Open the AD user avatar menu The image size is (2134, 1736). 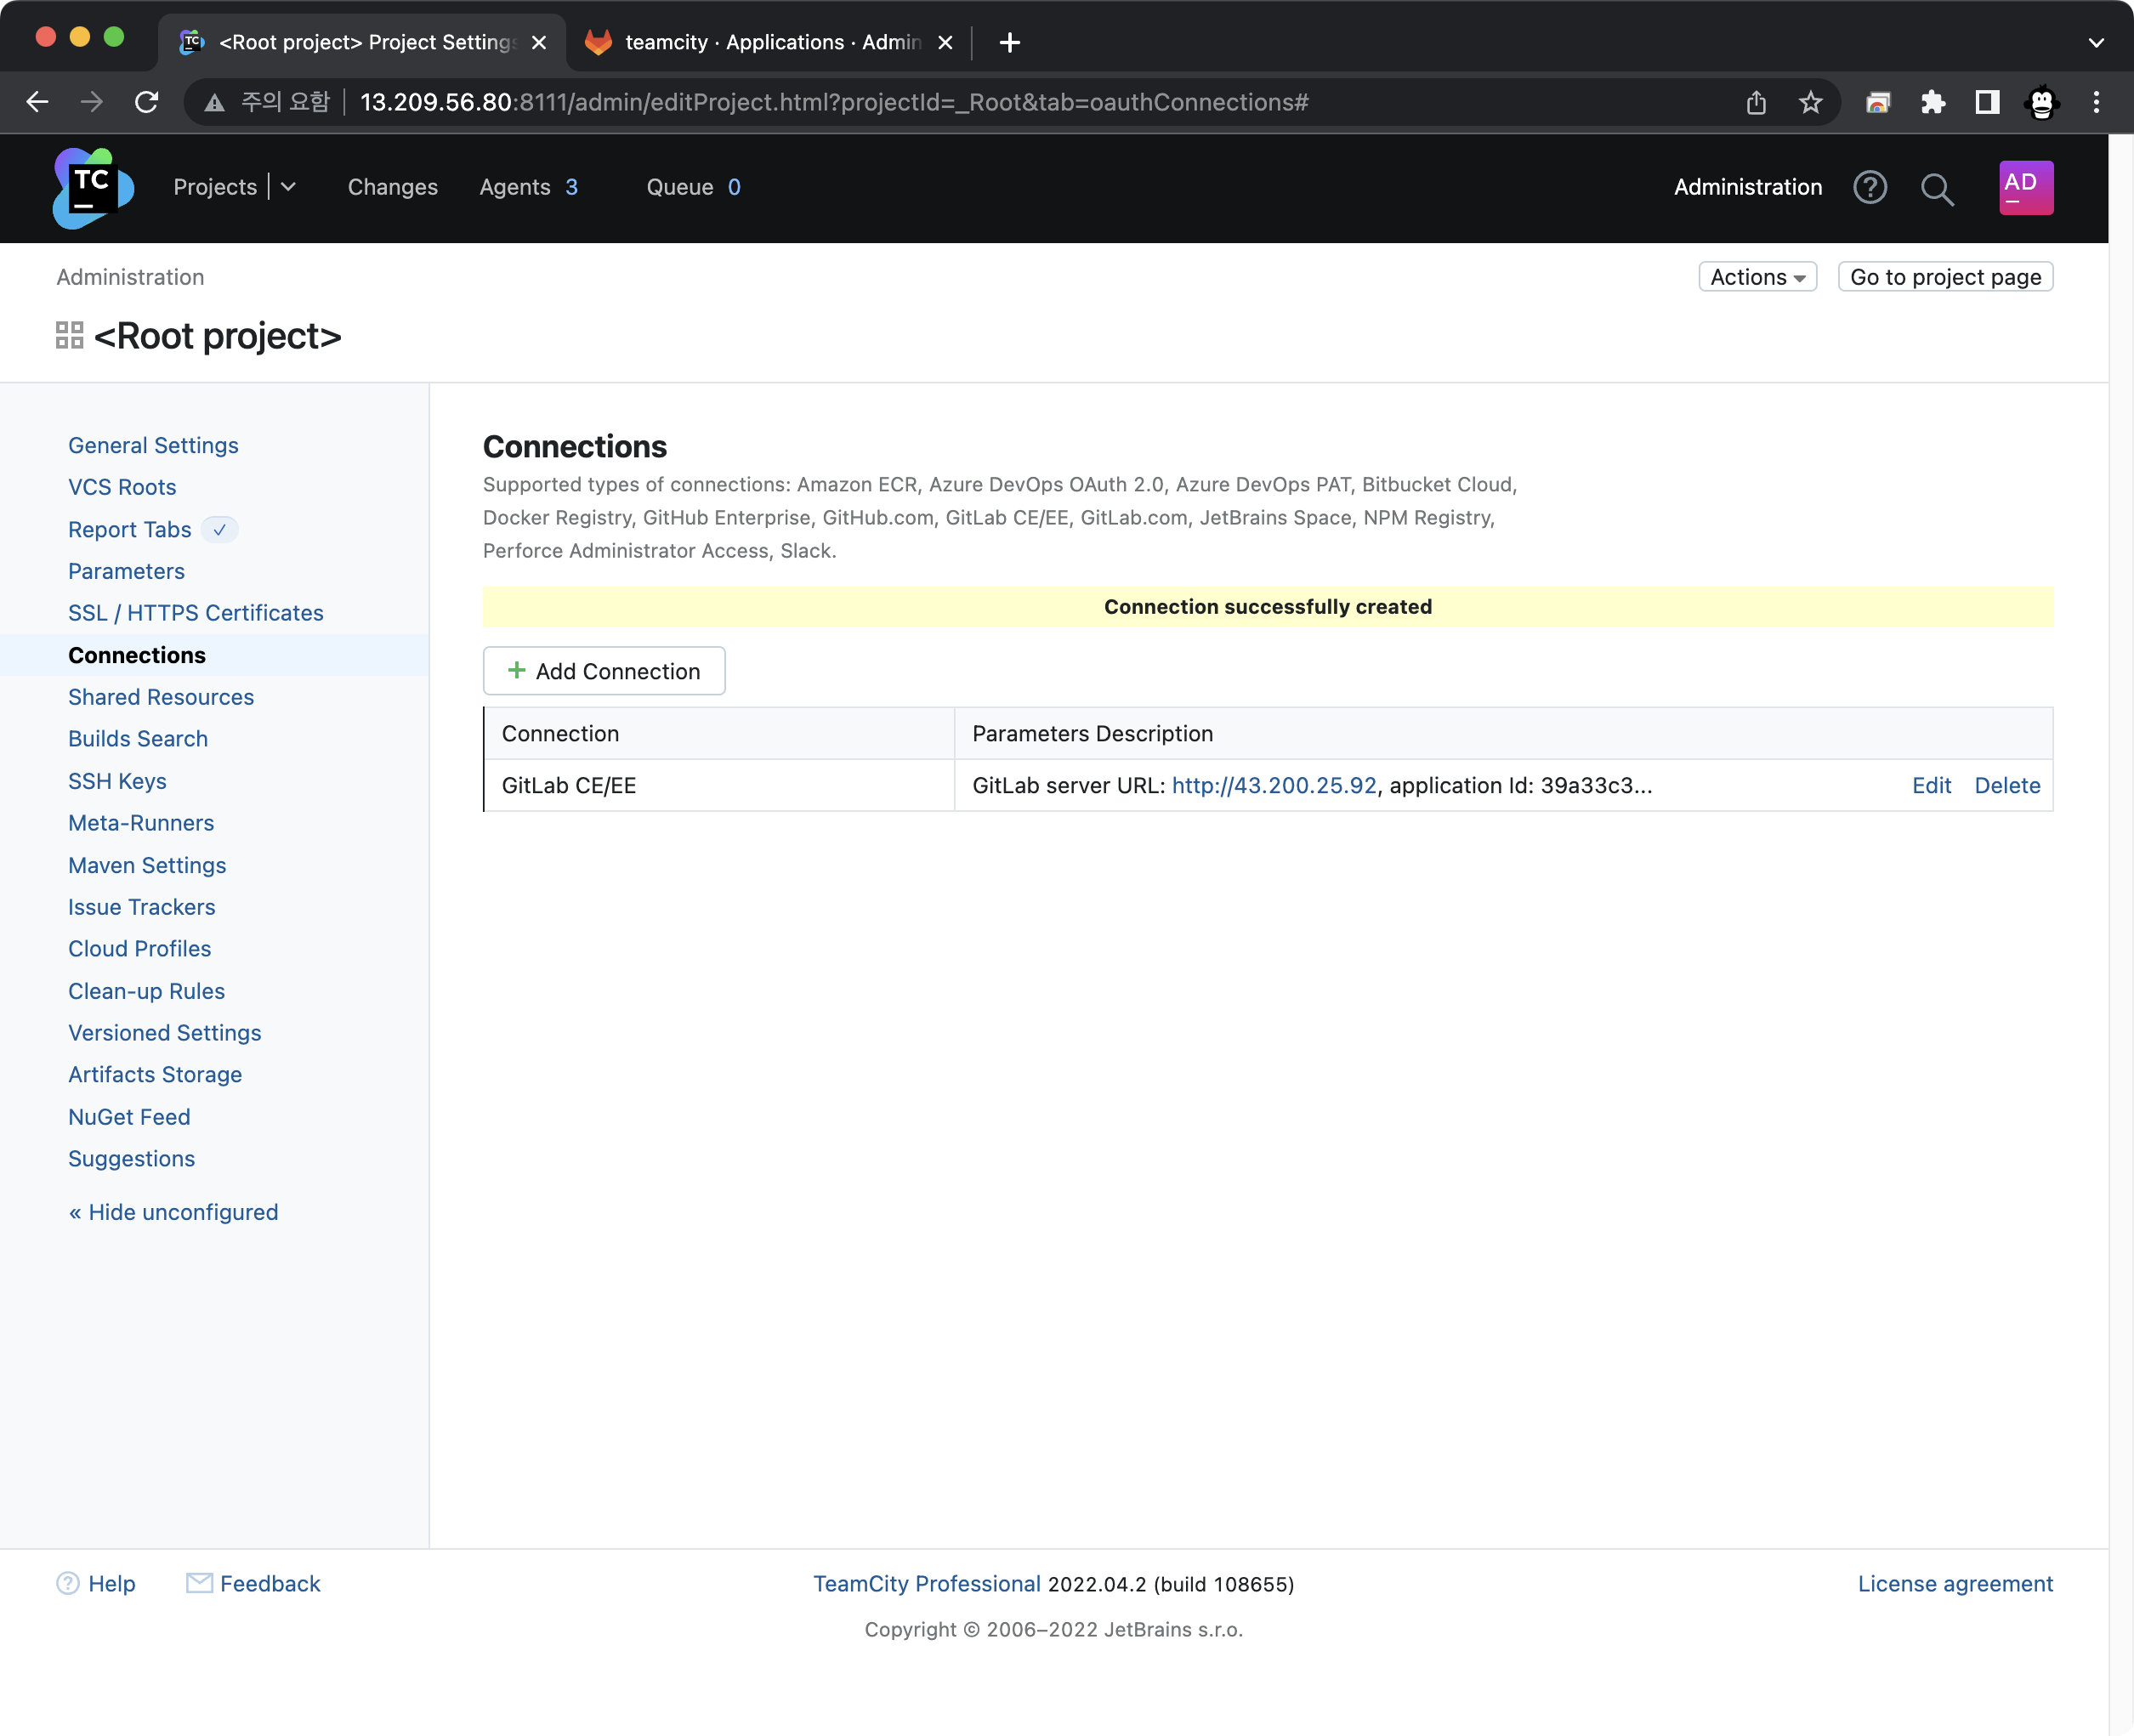point(2025,187)
